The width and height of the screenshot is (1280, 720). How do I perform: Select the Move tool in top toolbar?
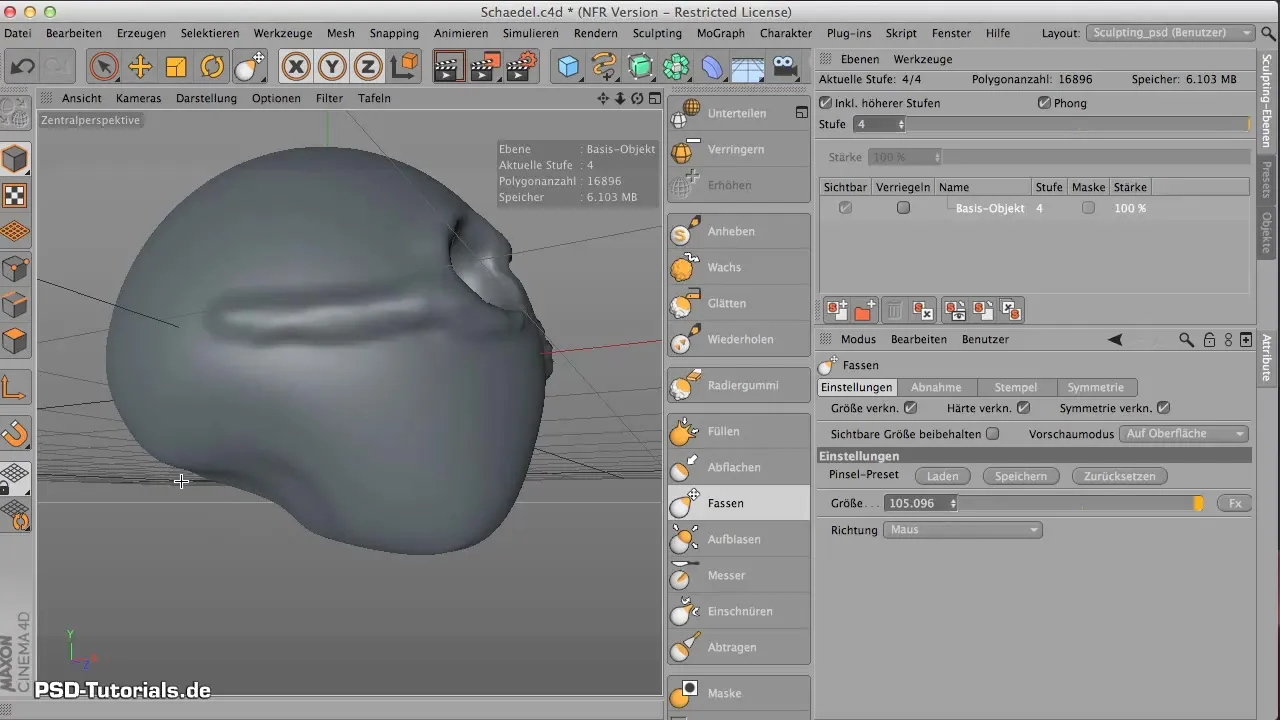tap(140, 67)
